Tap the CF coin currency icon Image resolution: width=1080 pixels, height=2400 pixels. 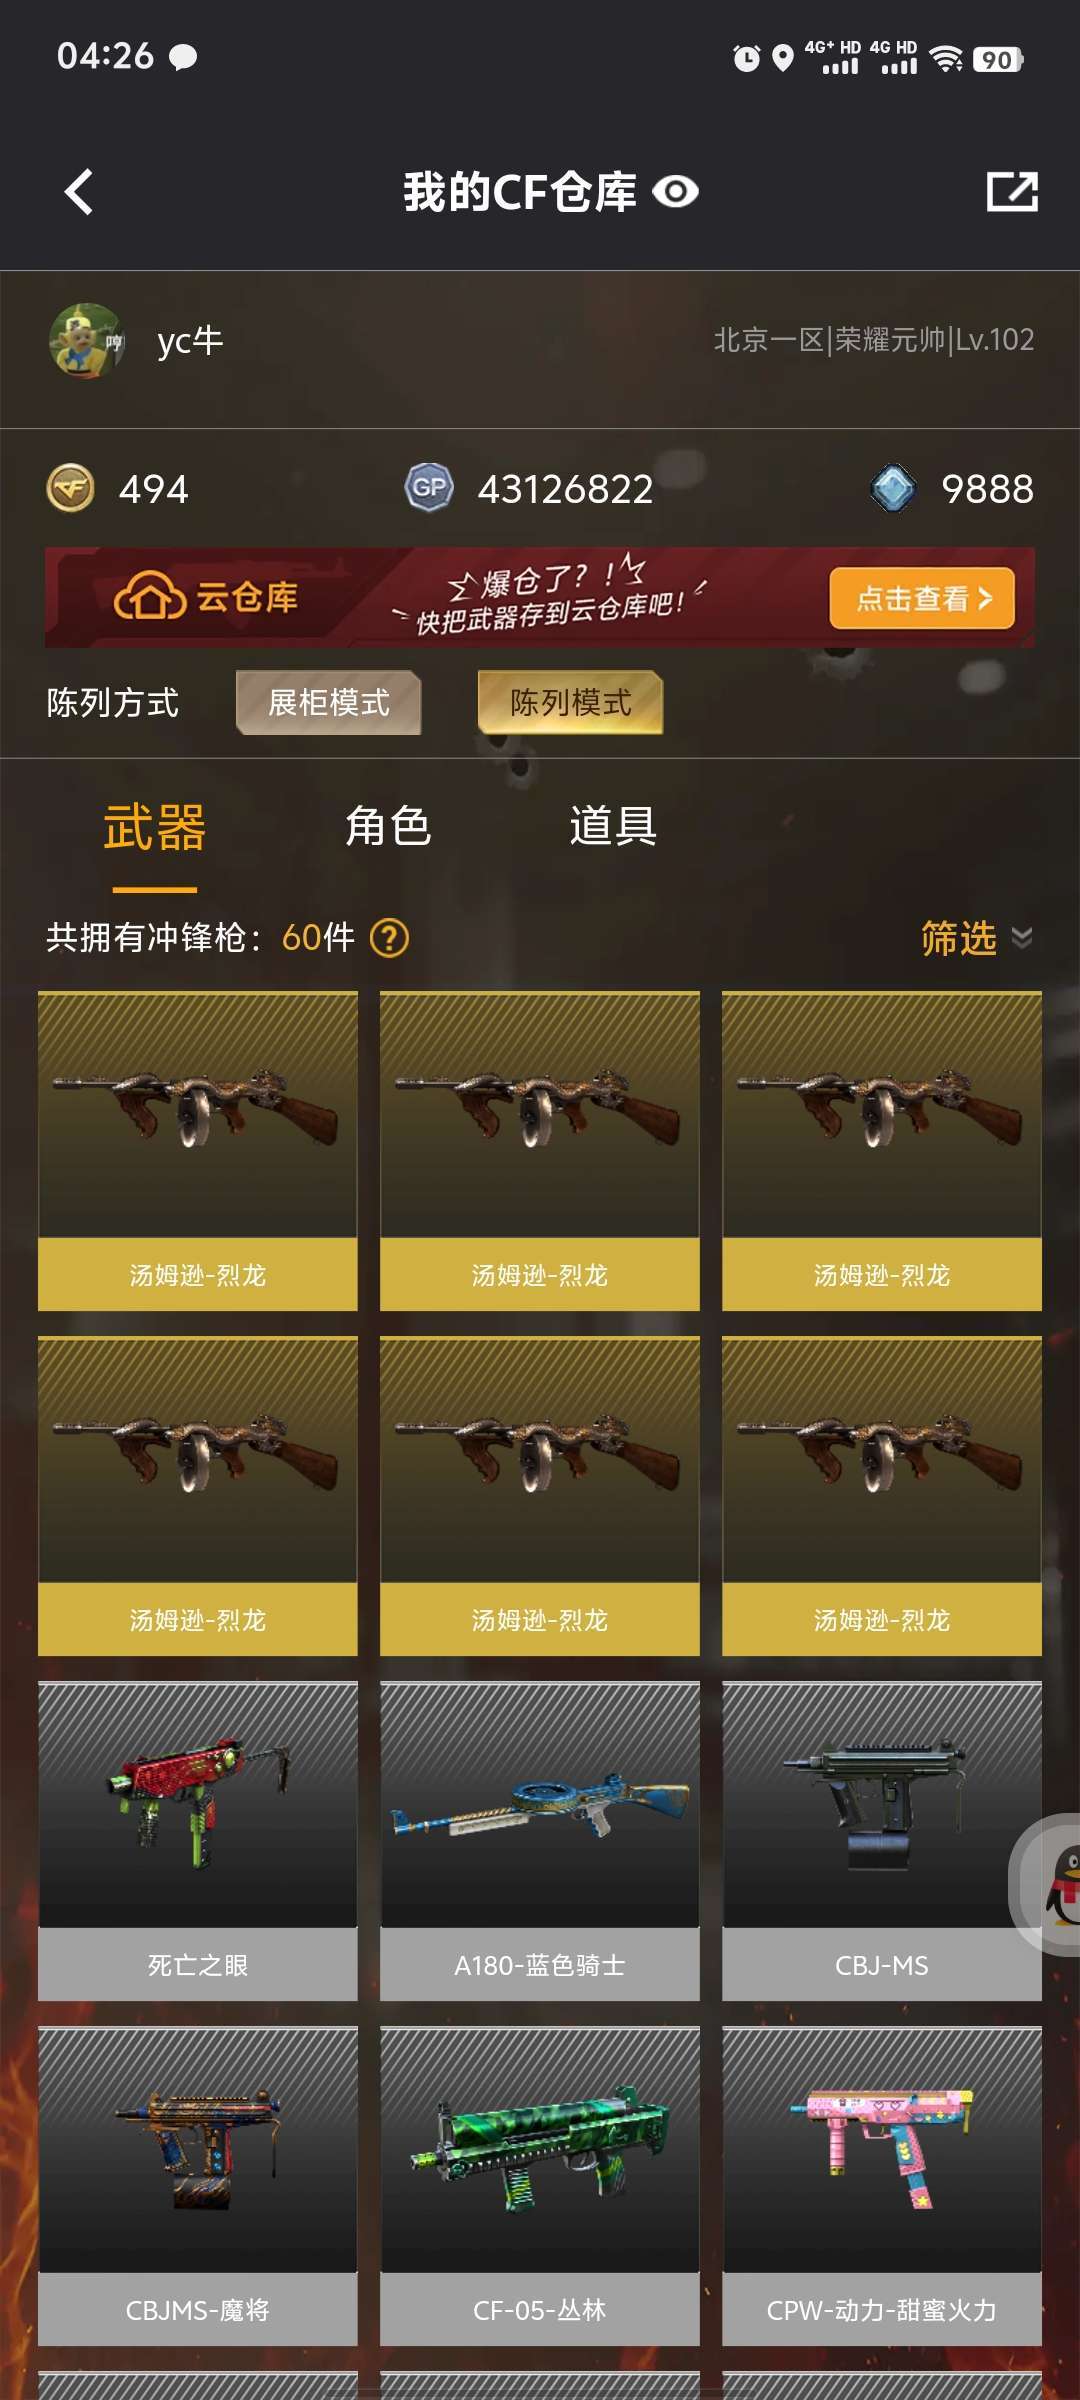pos(71,489)
